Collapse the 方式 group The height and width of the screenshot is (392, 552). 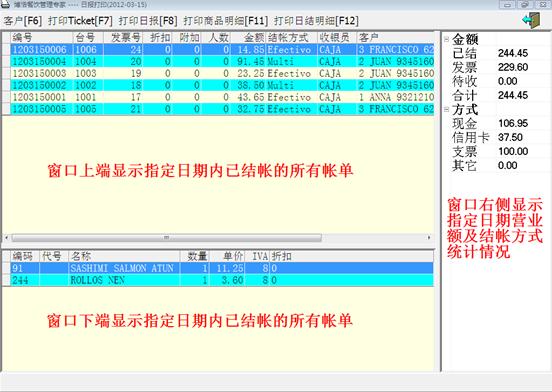tap(446, 110)
